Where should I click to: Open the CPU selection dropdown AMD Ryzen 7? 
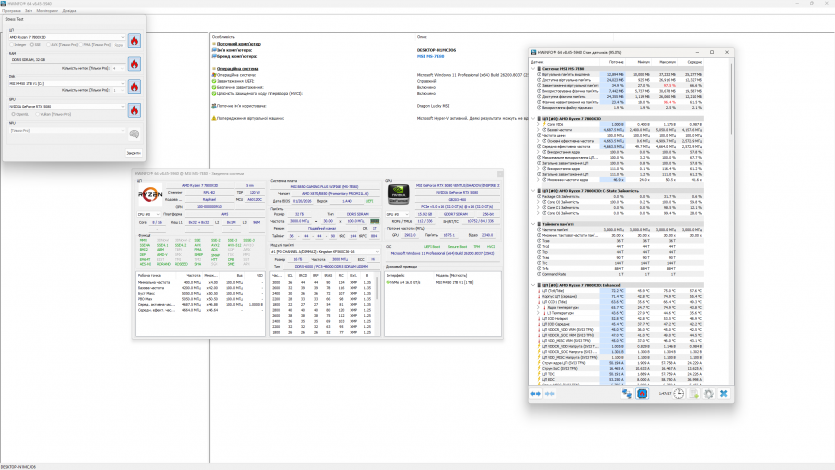click(x=67, y=37)
